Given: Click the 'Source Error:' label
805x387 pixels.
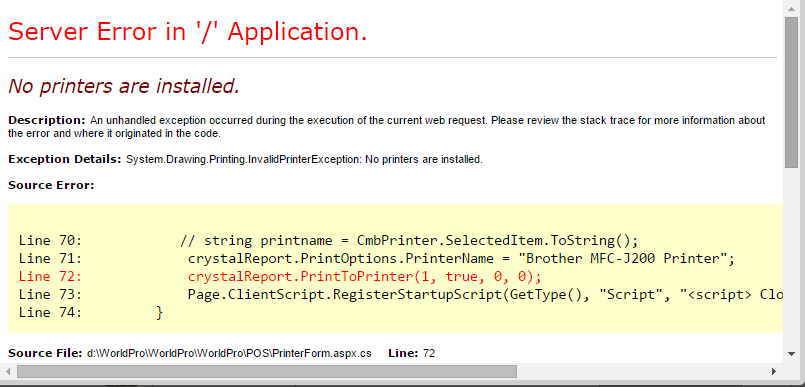Looking at the screenshot, I should (51, 185).
